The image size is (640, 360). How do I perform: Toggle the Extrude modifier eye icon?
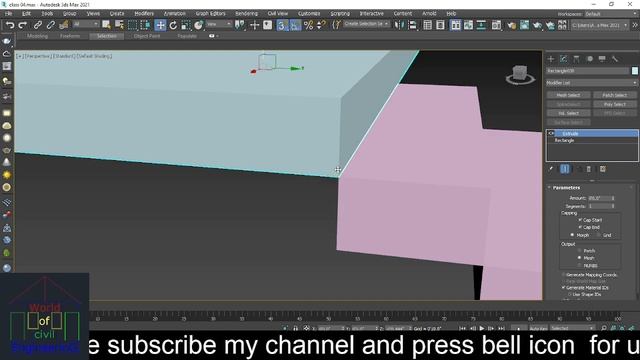tap(551, 133)
